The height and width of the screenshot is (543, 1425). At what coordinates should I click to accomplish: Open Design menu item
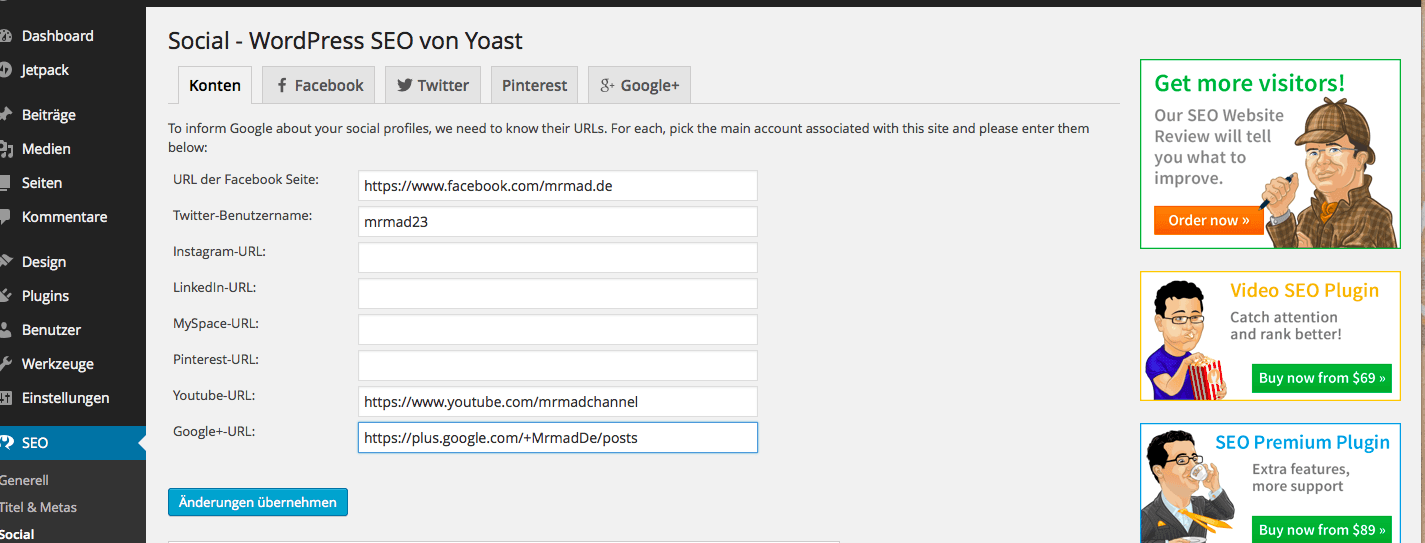pyautogui.click(x=44, y=262)
